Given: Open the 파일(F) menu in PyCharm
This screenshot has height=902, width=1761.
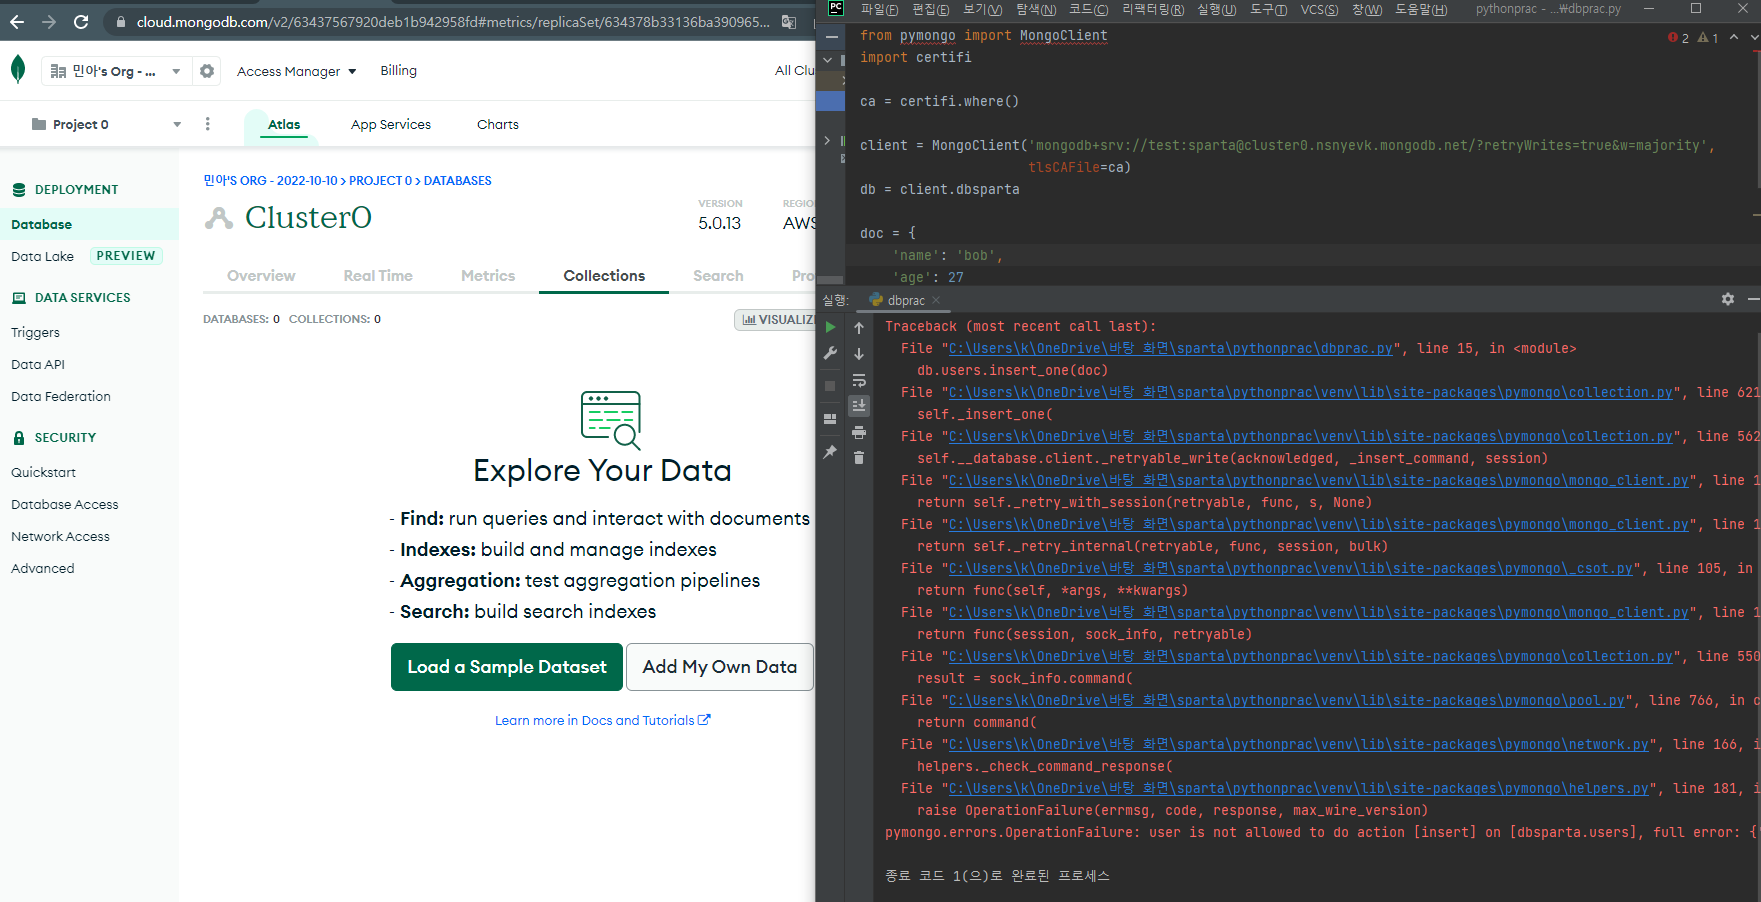Looking at the screenshot, I should click(x=879, y=9).
